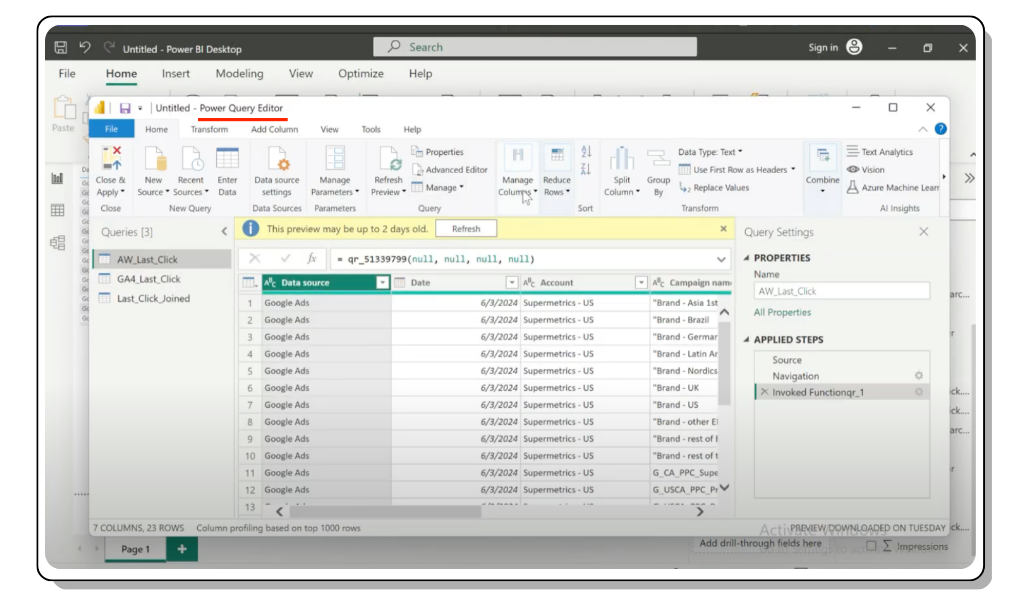Select the GA4_Last_Click query
The height and width of the screenshot is (605, 1017).
149,279
